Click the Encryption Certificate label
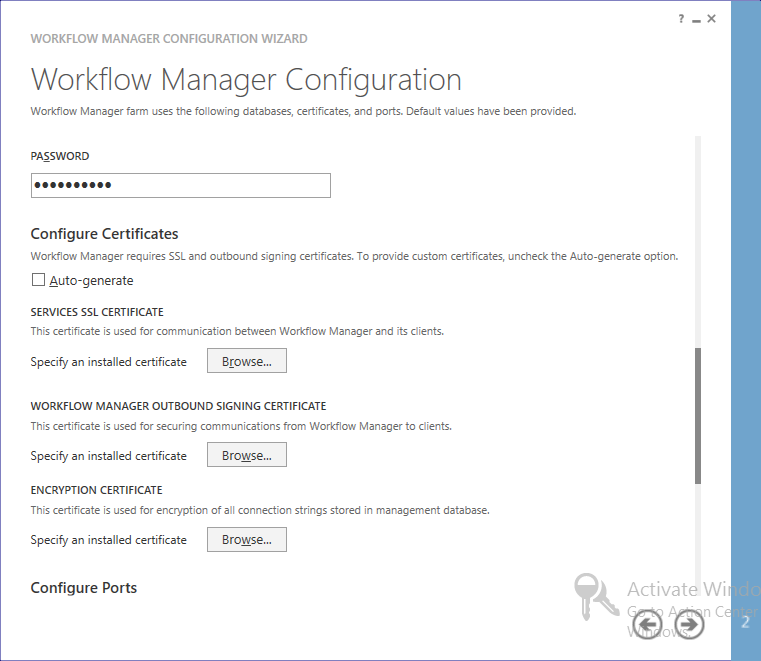761x661 pixels. click(x=96, y=490)
